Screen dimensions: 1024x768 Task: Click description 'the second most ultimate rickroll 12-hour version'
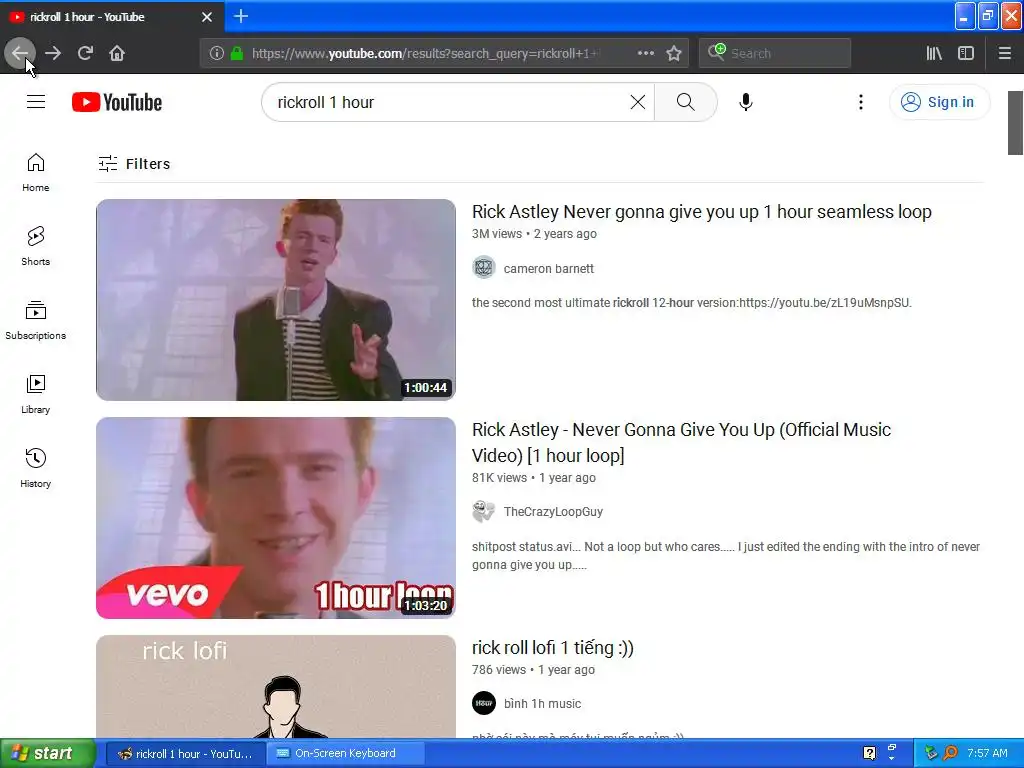click(x=692, y=302)
